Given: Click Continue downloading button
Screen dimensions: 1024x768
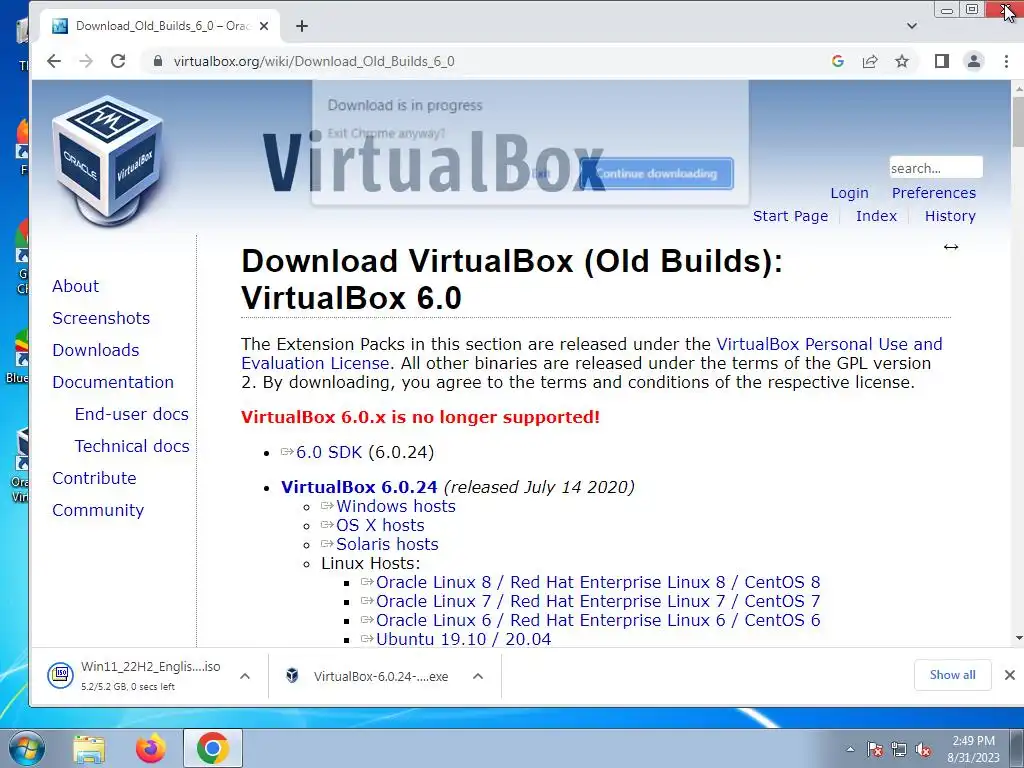Looking at the screenshot, I should pos(656,174).
